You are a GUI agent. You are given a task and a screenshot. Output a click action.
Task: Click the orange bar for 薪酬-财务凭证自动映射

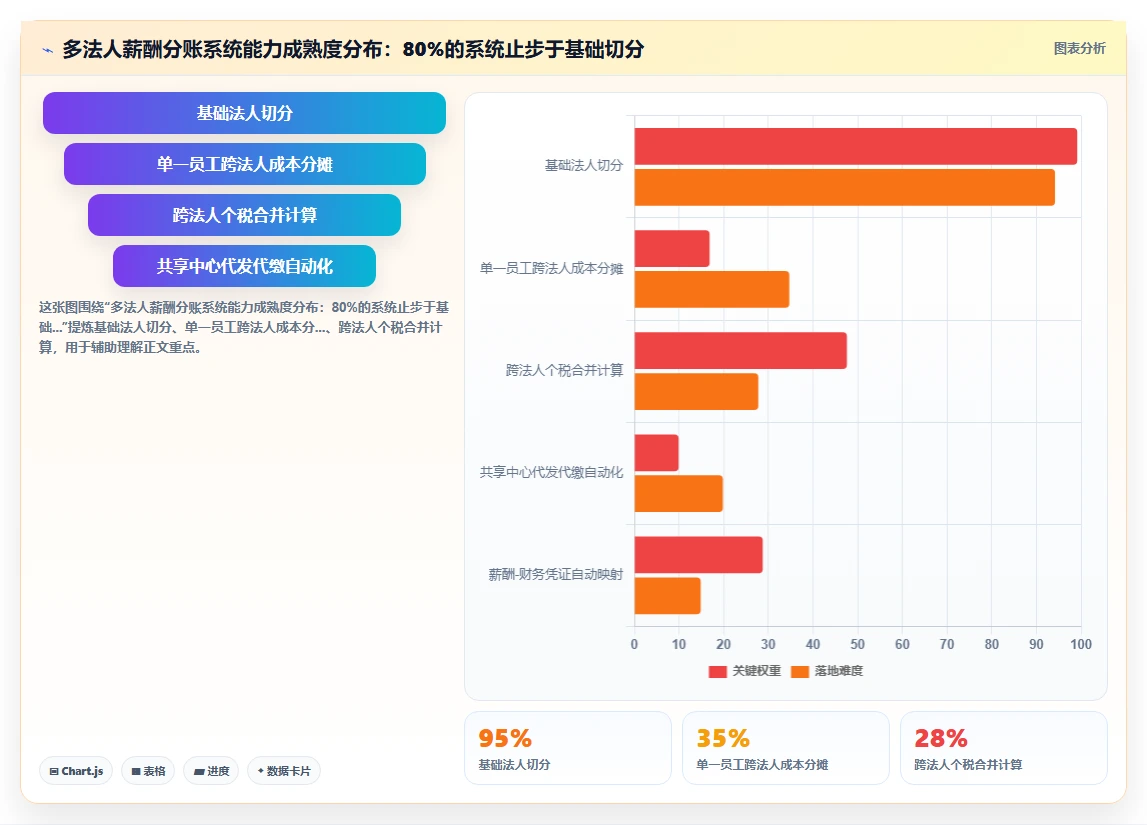tap(667, 596)
